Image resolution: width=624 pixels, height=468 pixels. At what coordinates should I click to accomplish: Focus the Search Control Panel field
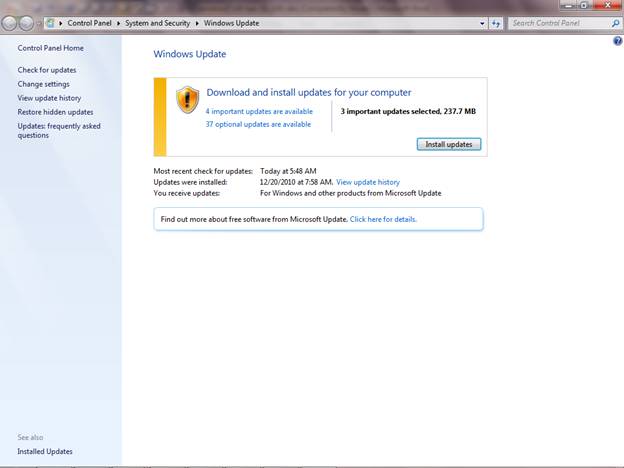(560, 23)
